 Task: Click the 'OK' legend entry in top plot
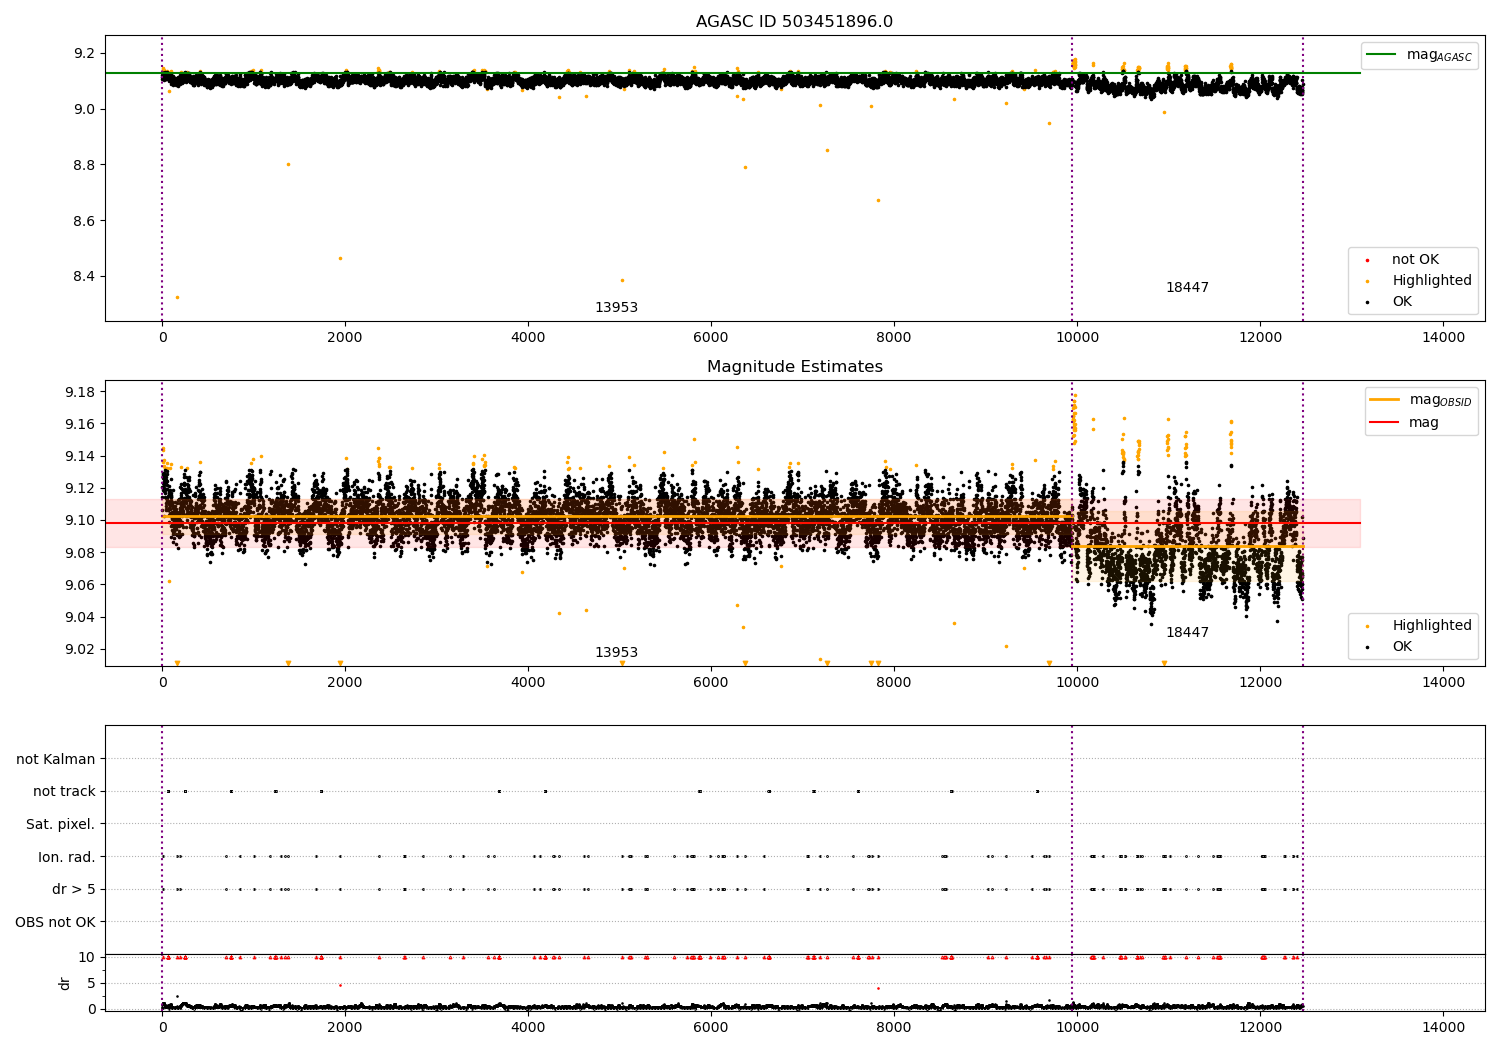click(1390, 302)
